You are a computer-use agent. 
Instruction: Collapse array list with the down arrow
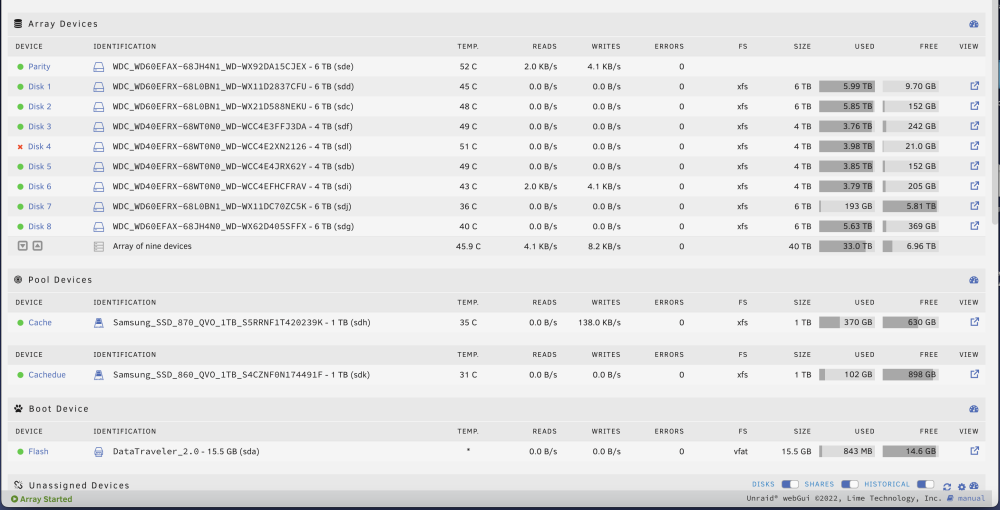point(23,245)
